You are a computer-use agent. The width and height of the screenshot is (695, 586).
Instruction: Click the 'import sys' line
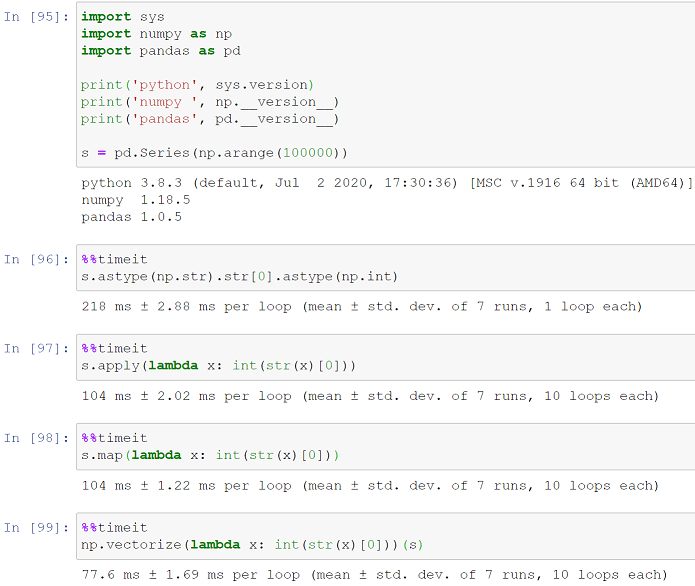click(x=123, y=17)
